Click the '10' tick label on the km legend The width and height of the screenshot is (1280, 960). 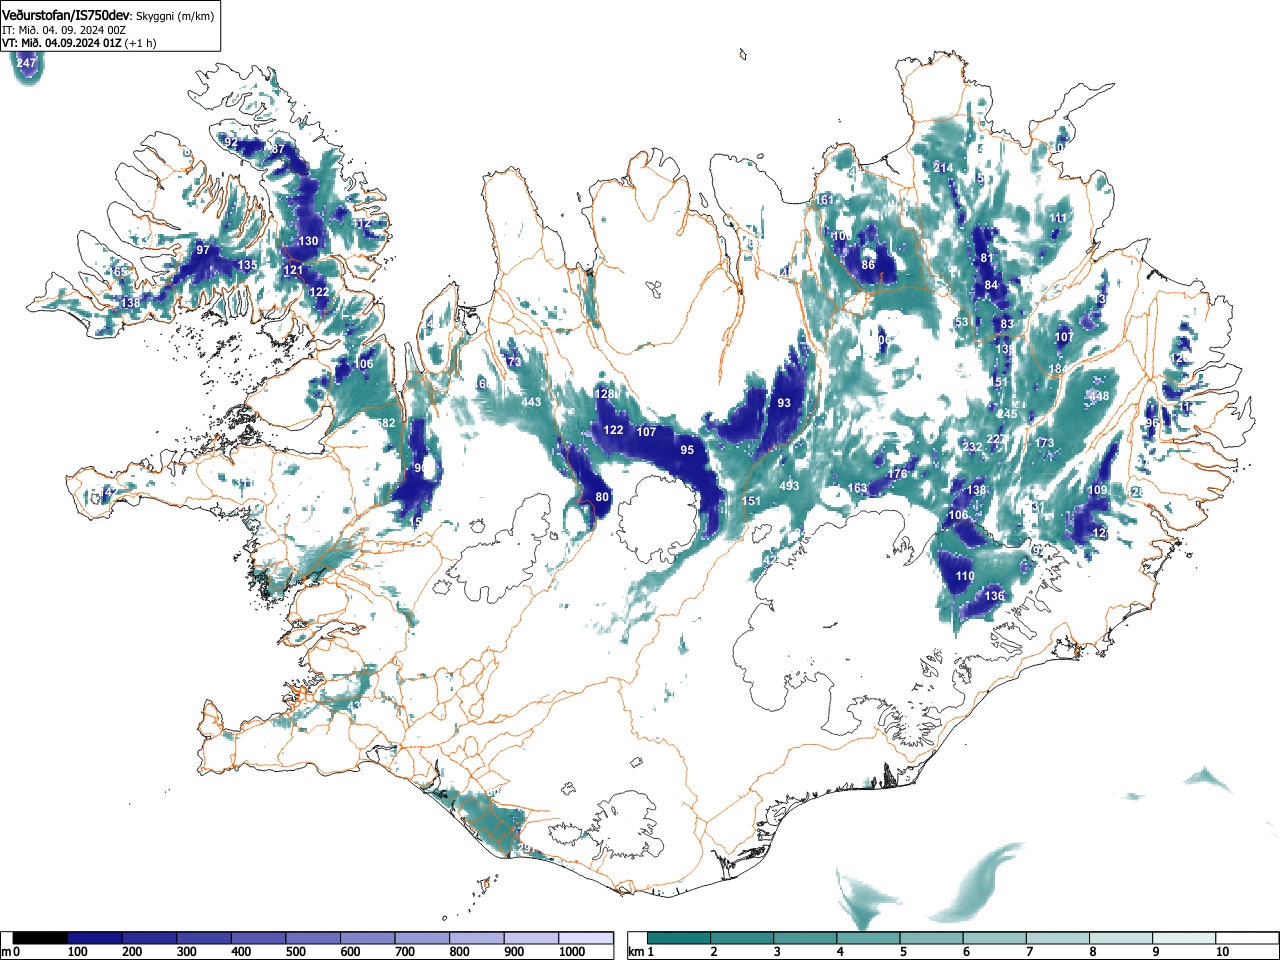[1221, 952]
